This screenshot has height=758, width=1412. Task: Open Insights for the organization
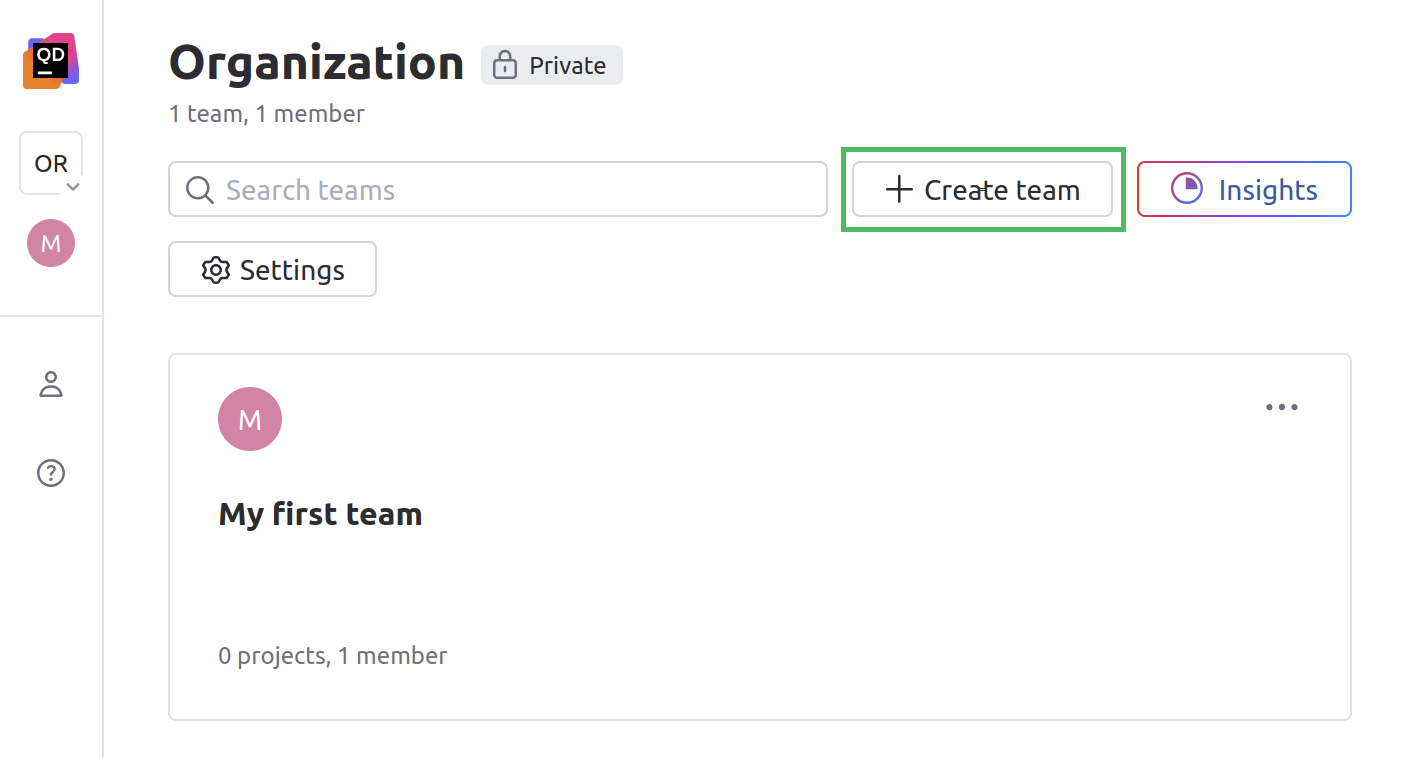[1244, 189]
